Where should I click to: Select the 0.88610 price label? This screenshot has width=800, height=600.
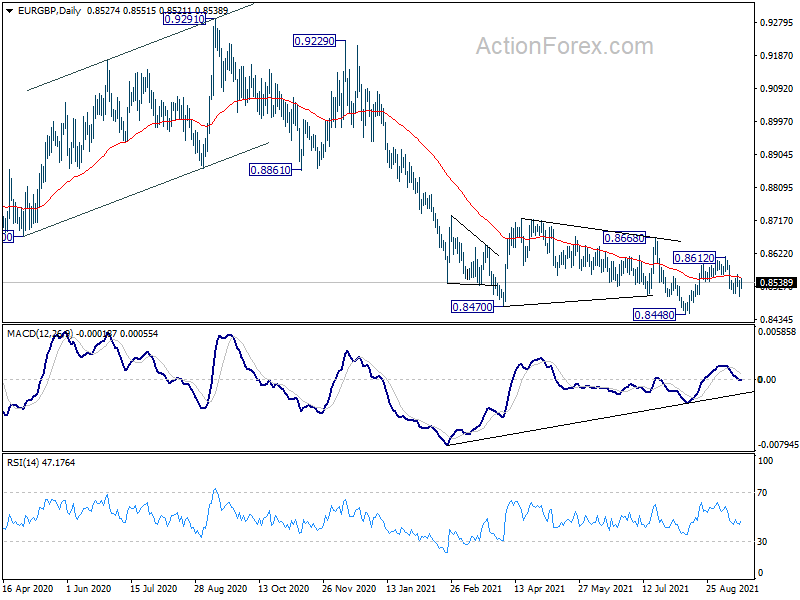pyautogui.click(x=270, y=170)
